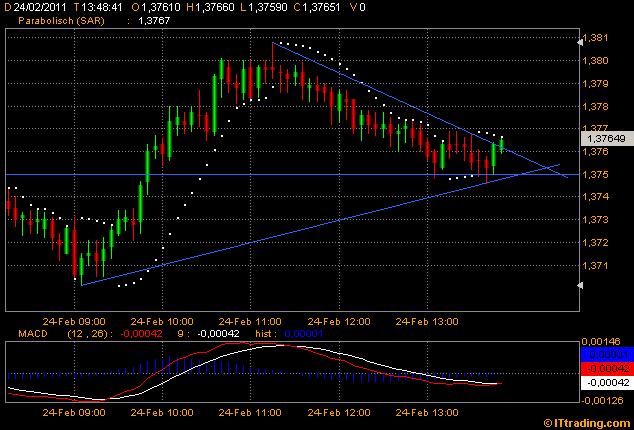Viewport: 634px width, 430px height.
Task: Click the blue histogram value 0,00001 in MACD header
Action: pos(303,334)
